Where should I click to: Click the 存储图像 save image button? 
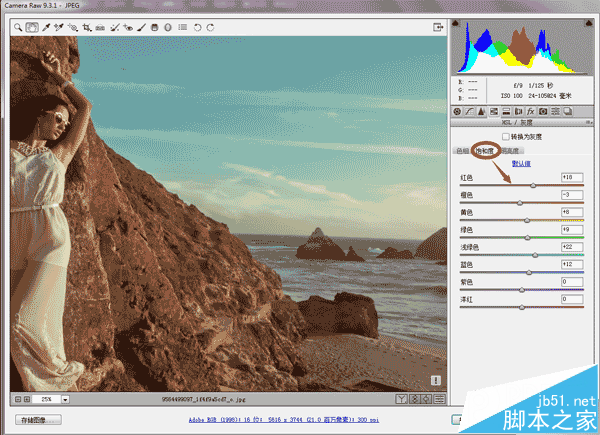(x=38, y=420)
